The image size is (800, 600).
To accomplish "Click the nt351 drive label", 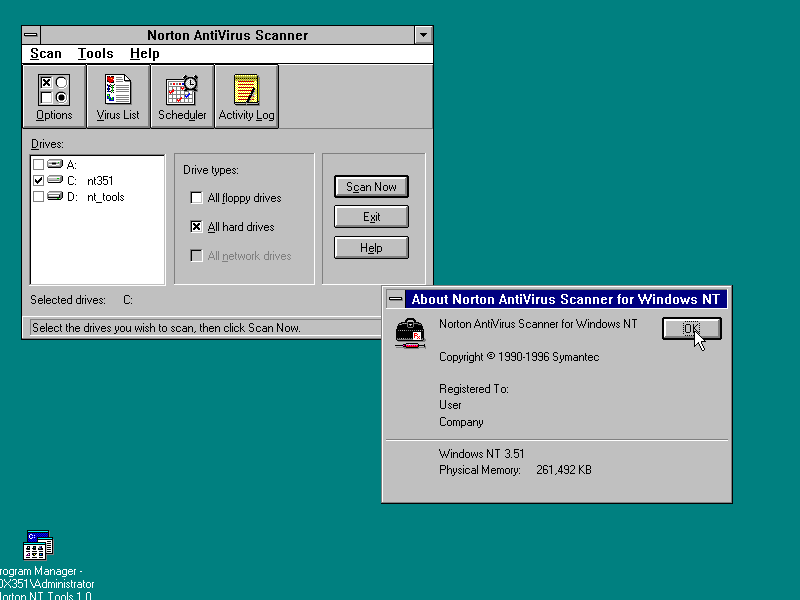I will coord(100,181).
